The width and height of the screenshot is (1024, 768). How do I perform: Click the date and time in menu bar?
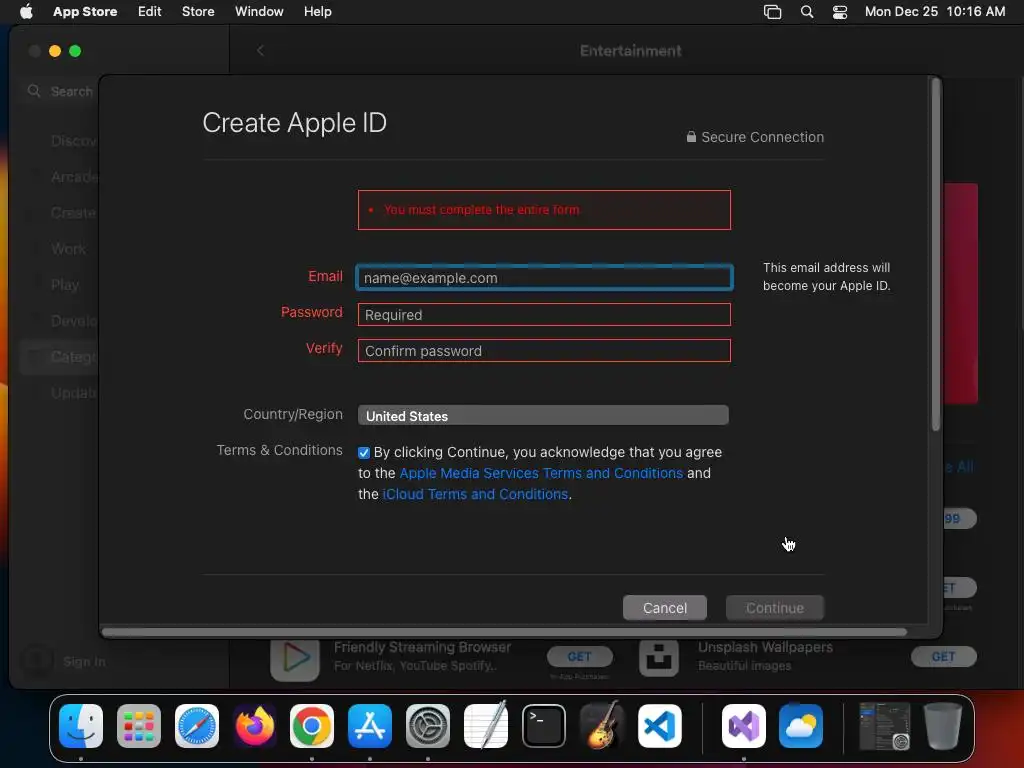pos(935,12)
